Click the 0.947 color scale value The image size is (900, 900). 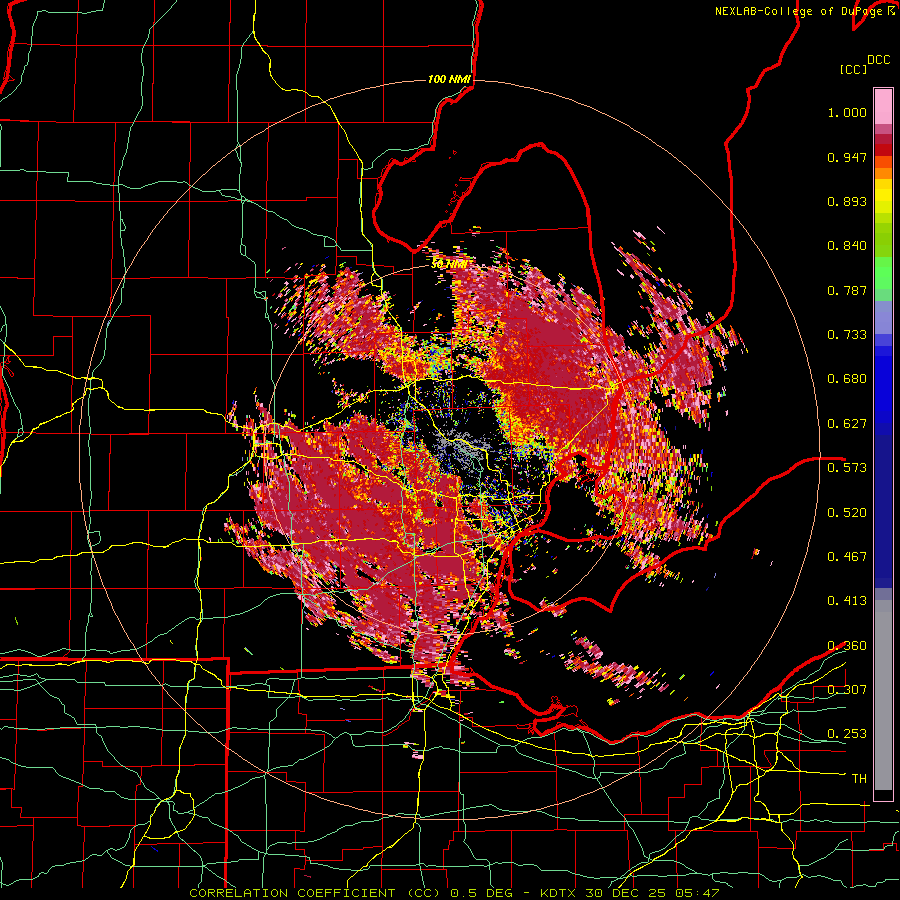pos(847,157)
